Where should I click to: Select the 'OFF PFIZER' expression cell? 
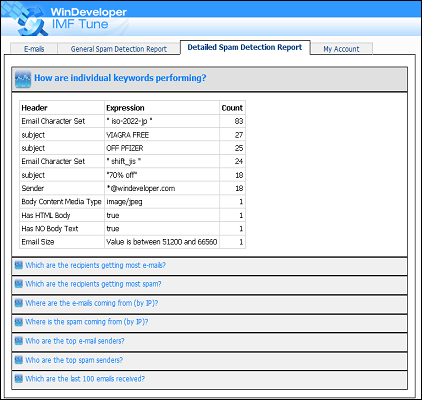coord(162,148)
